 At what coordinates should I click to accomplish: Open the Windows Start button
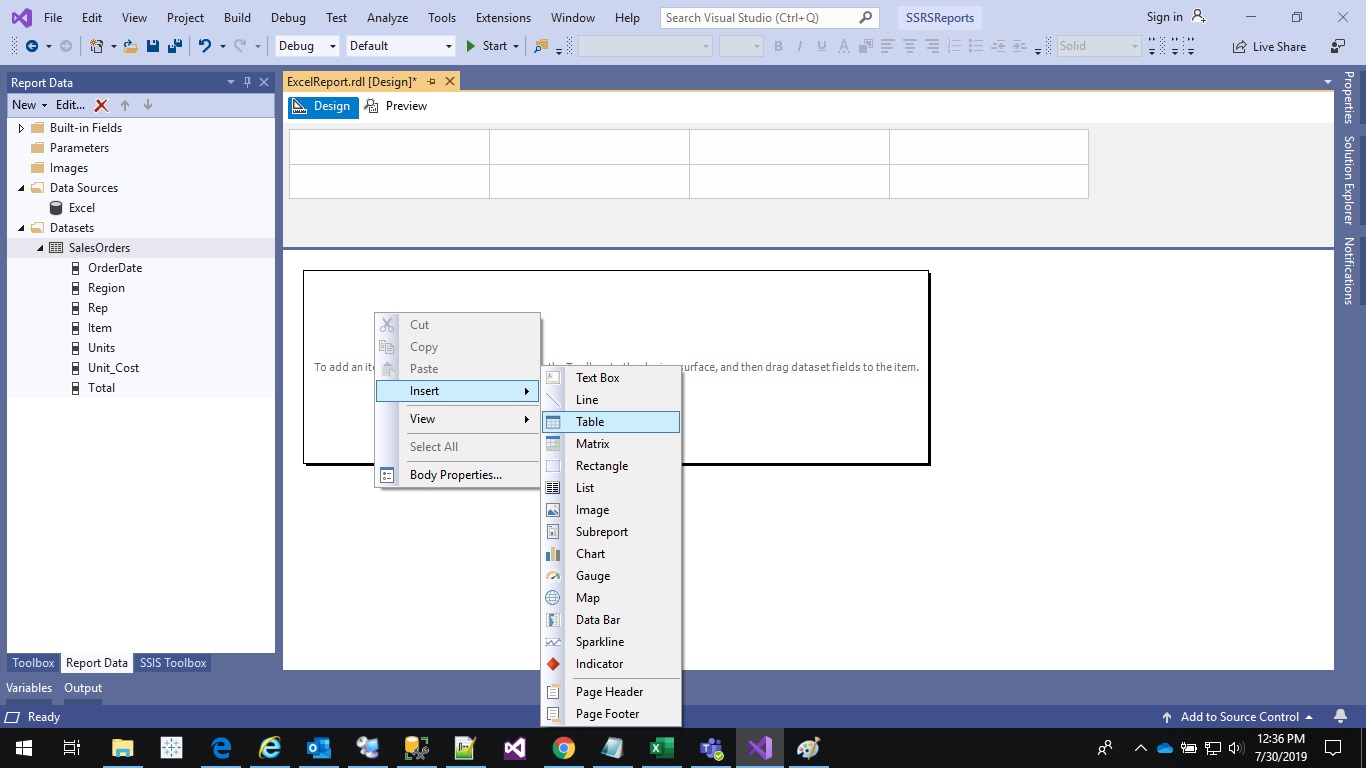pos(24,747)
